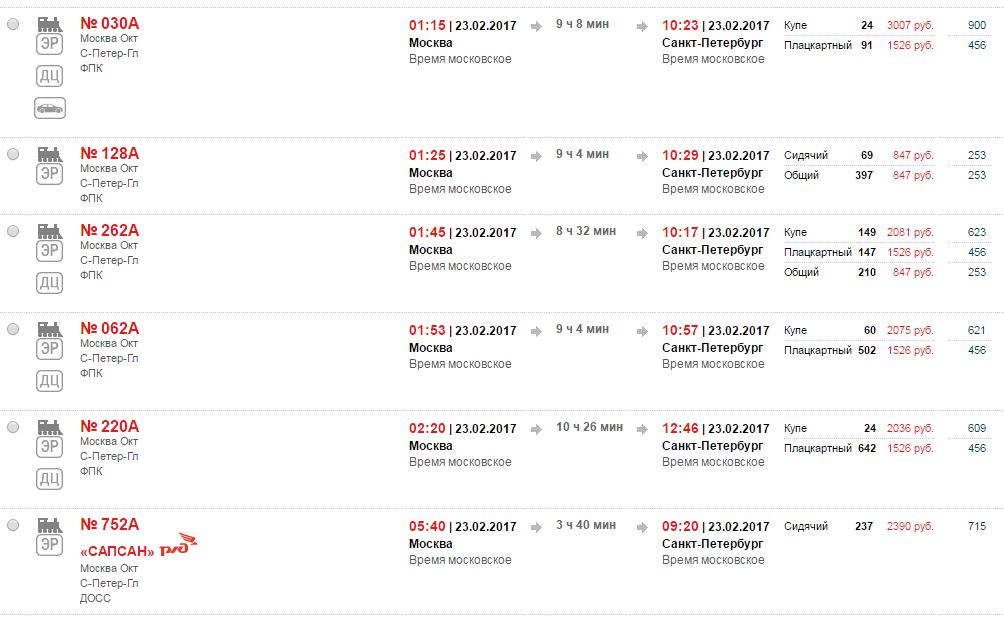Screen dimensions: 1004x619
Task: Click the ЭР icon of train 752А Sapsan
Action: tap(50, 545)
